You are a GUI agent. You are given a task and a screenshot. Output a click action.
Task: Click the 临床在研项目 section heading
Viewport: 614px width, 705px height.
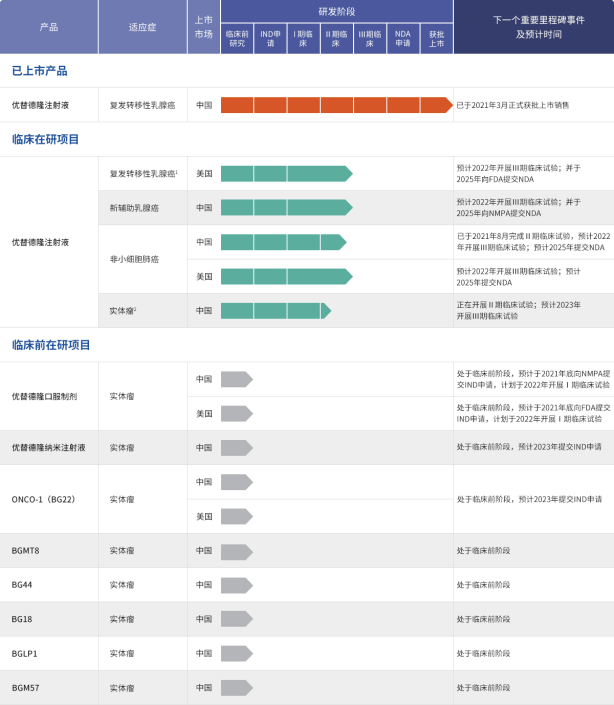coord(45,139)
